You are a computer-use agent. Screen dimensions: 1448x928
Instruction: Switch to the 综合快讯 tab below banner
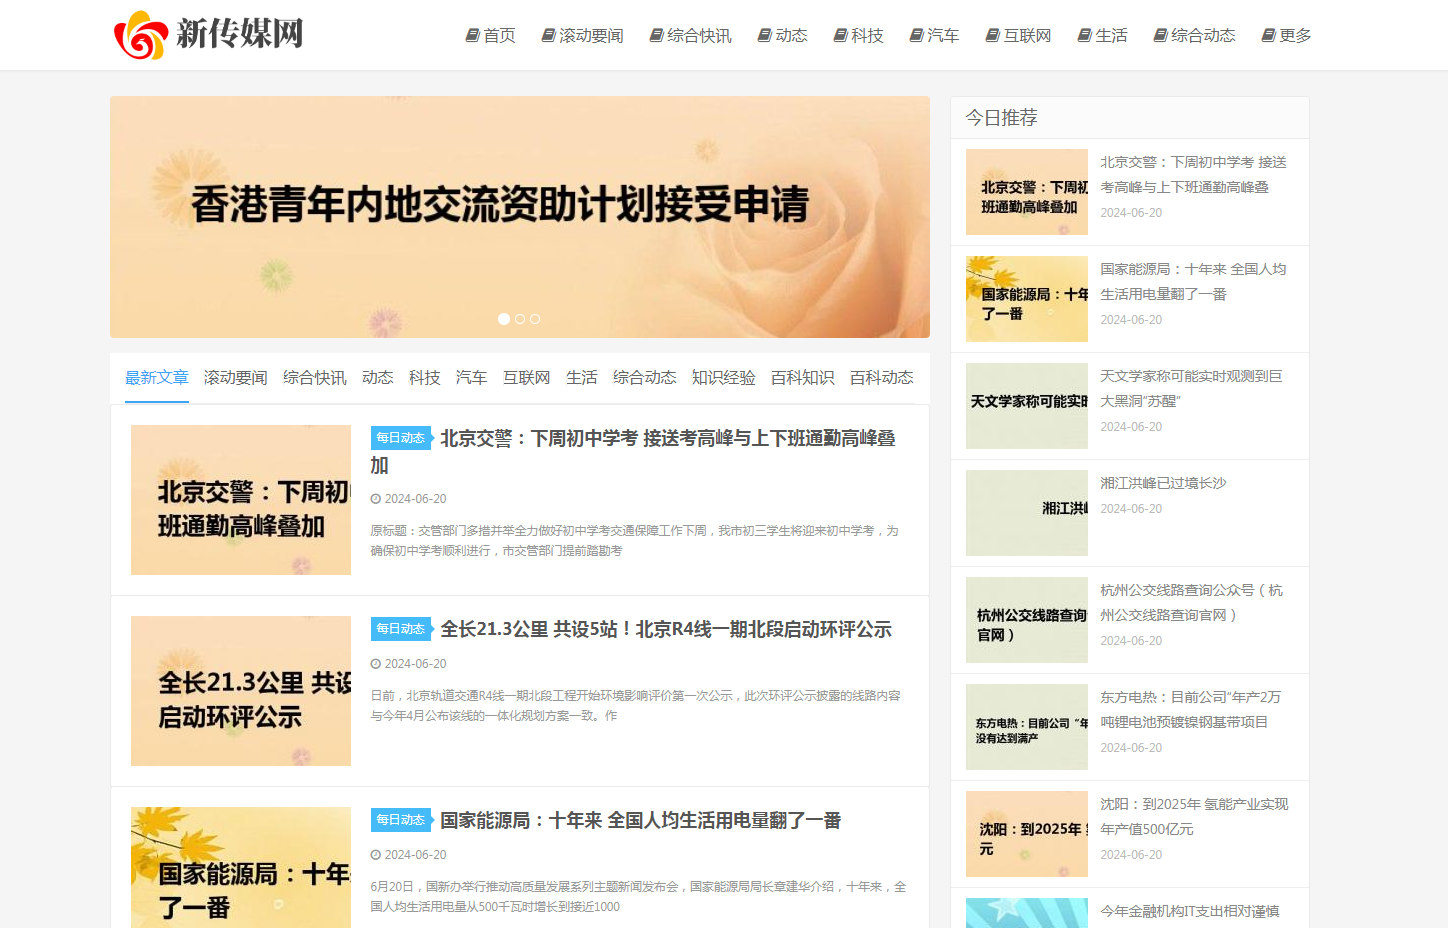pyautogui.click(x=315, y=377)
